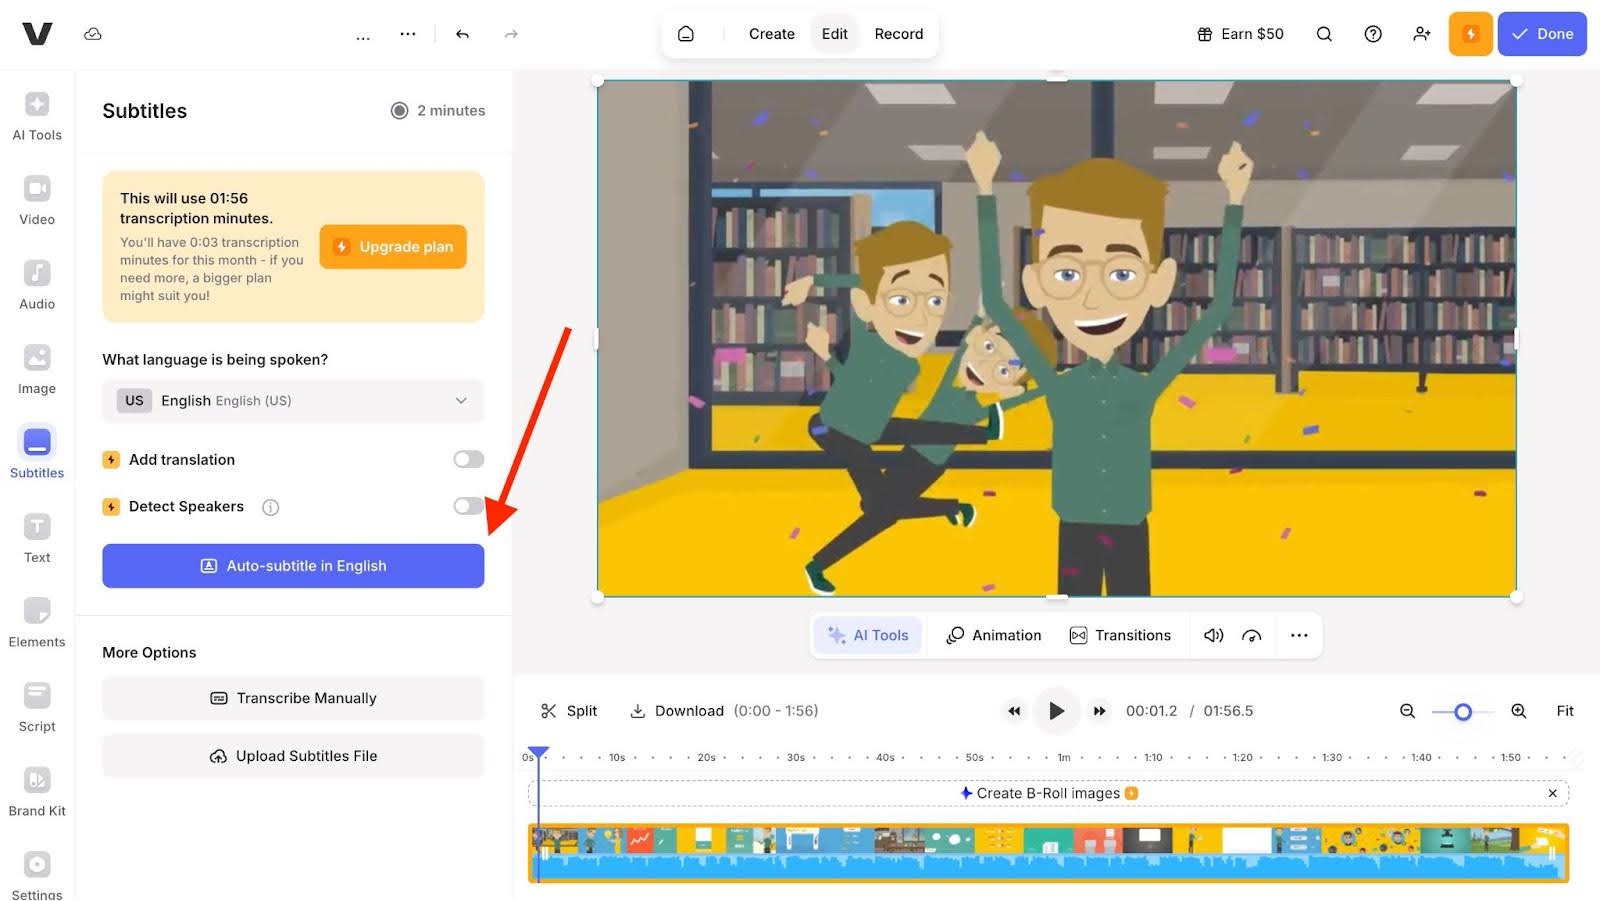This screenshot has height=901, width=1600.
Task: Zoom in on the timeline
Action: pyautogui.click(x=1518, y=711)
